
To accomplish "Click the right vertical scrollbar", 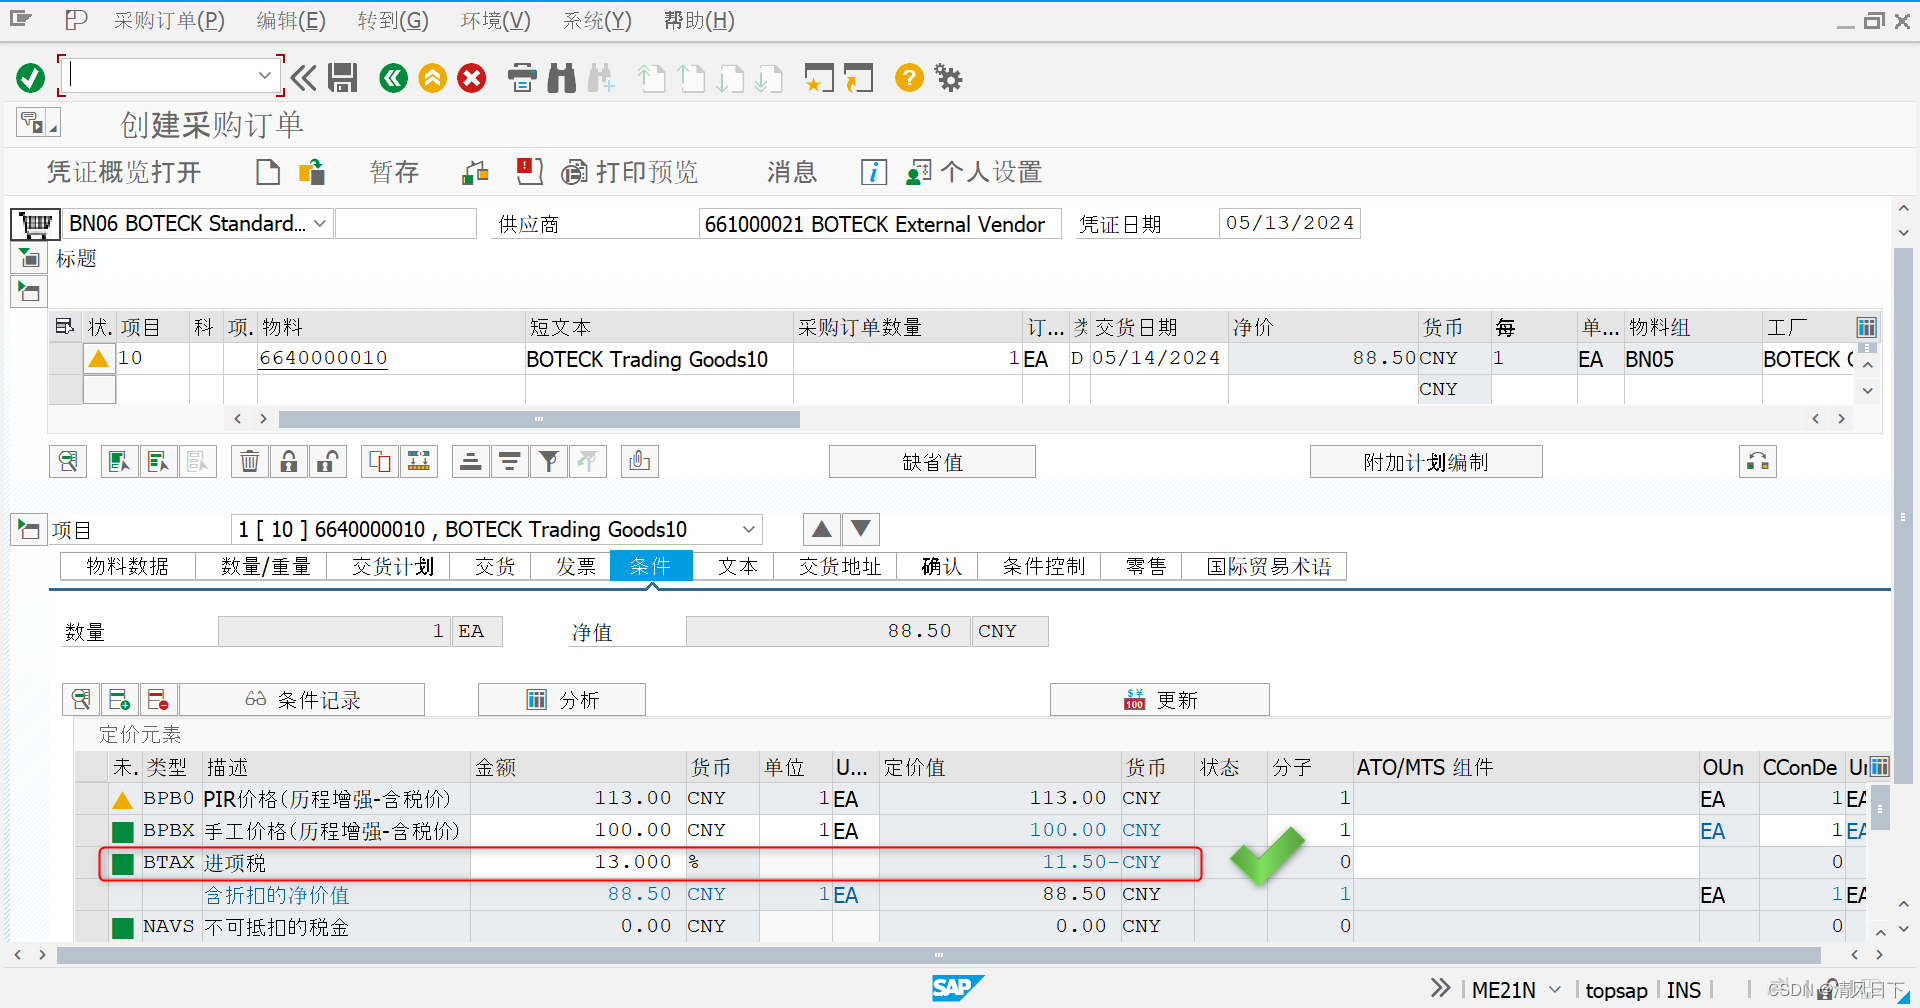I will point(1902,516).
